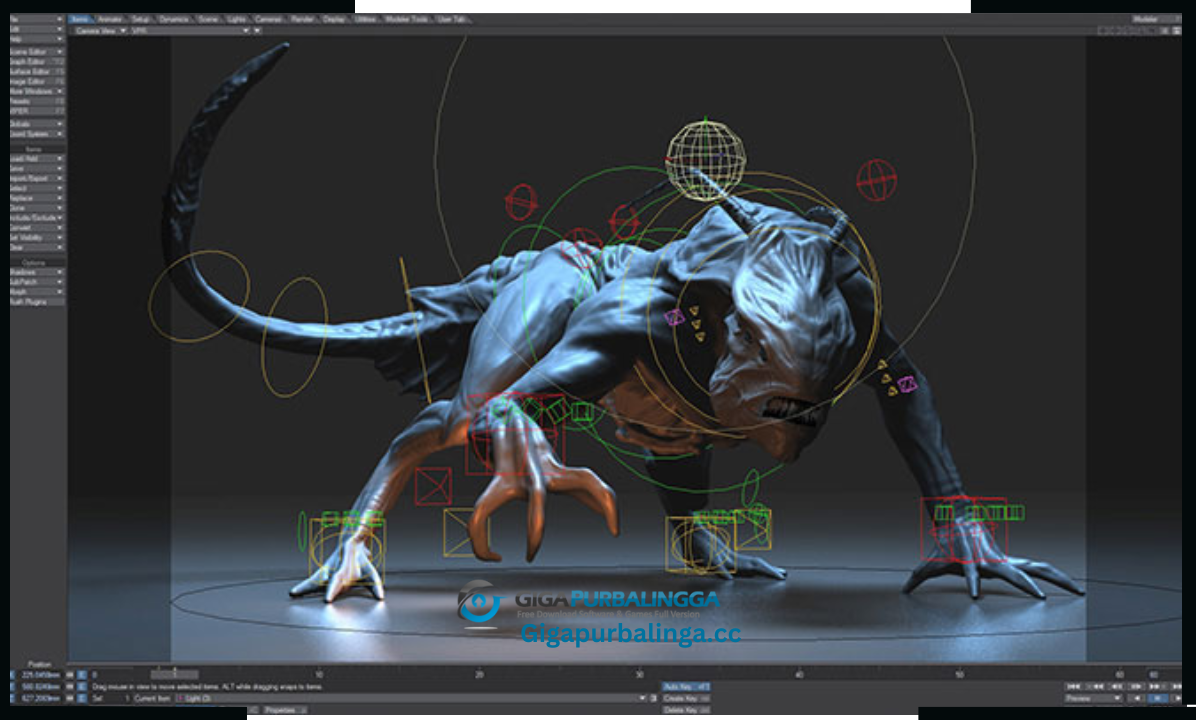Click the Modeler button at top right

click(x=1156, y=19)
